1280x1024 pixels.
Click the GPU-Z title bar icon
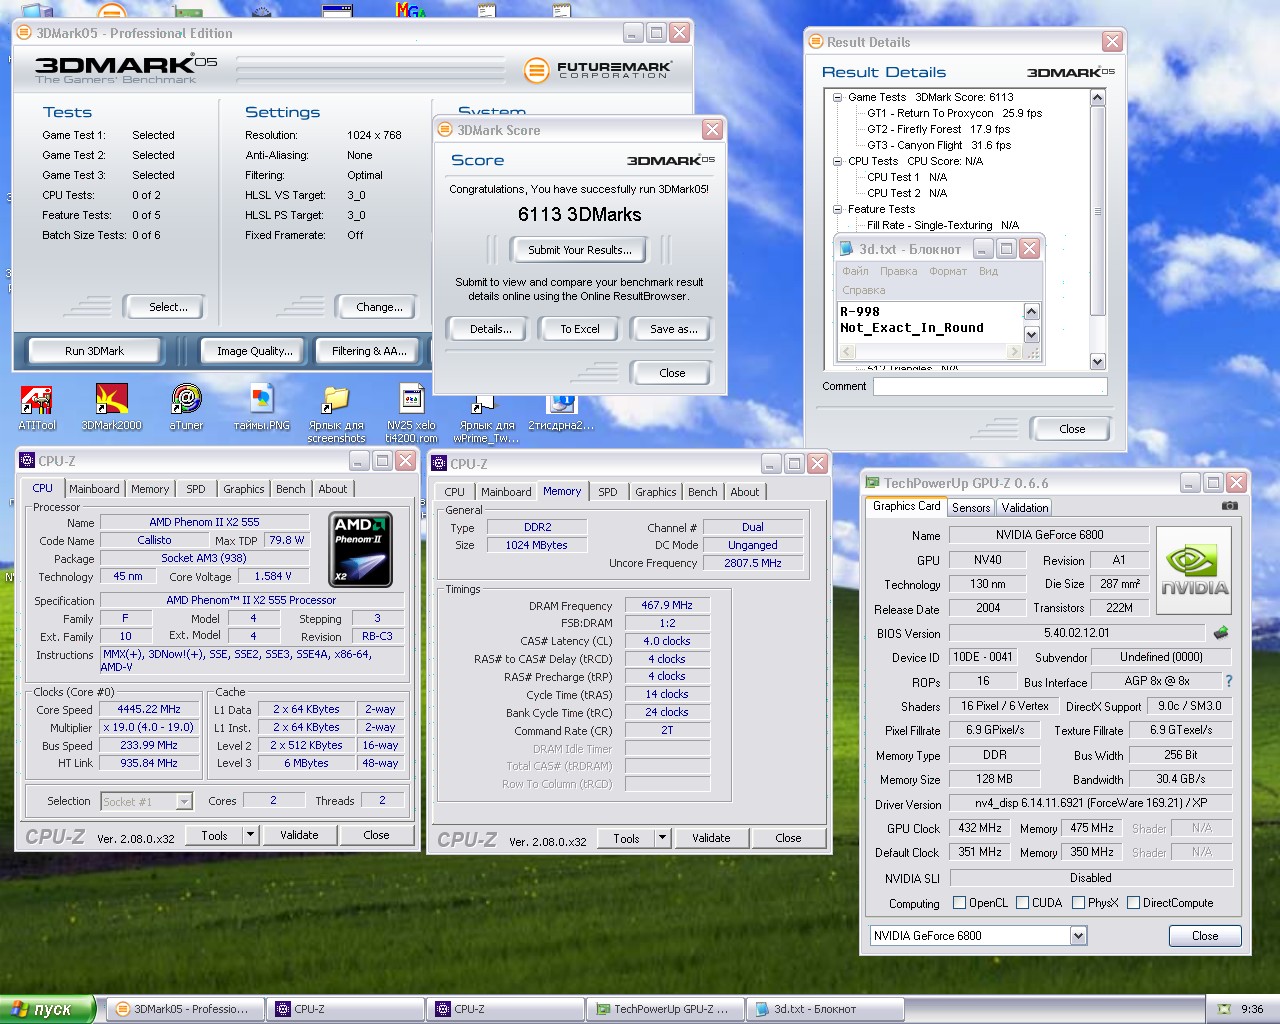click(x=873, y=483)
